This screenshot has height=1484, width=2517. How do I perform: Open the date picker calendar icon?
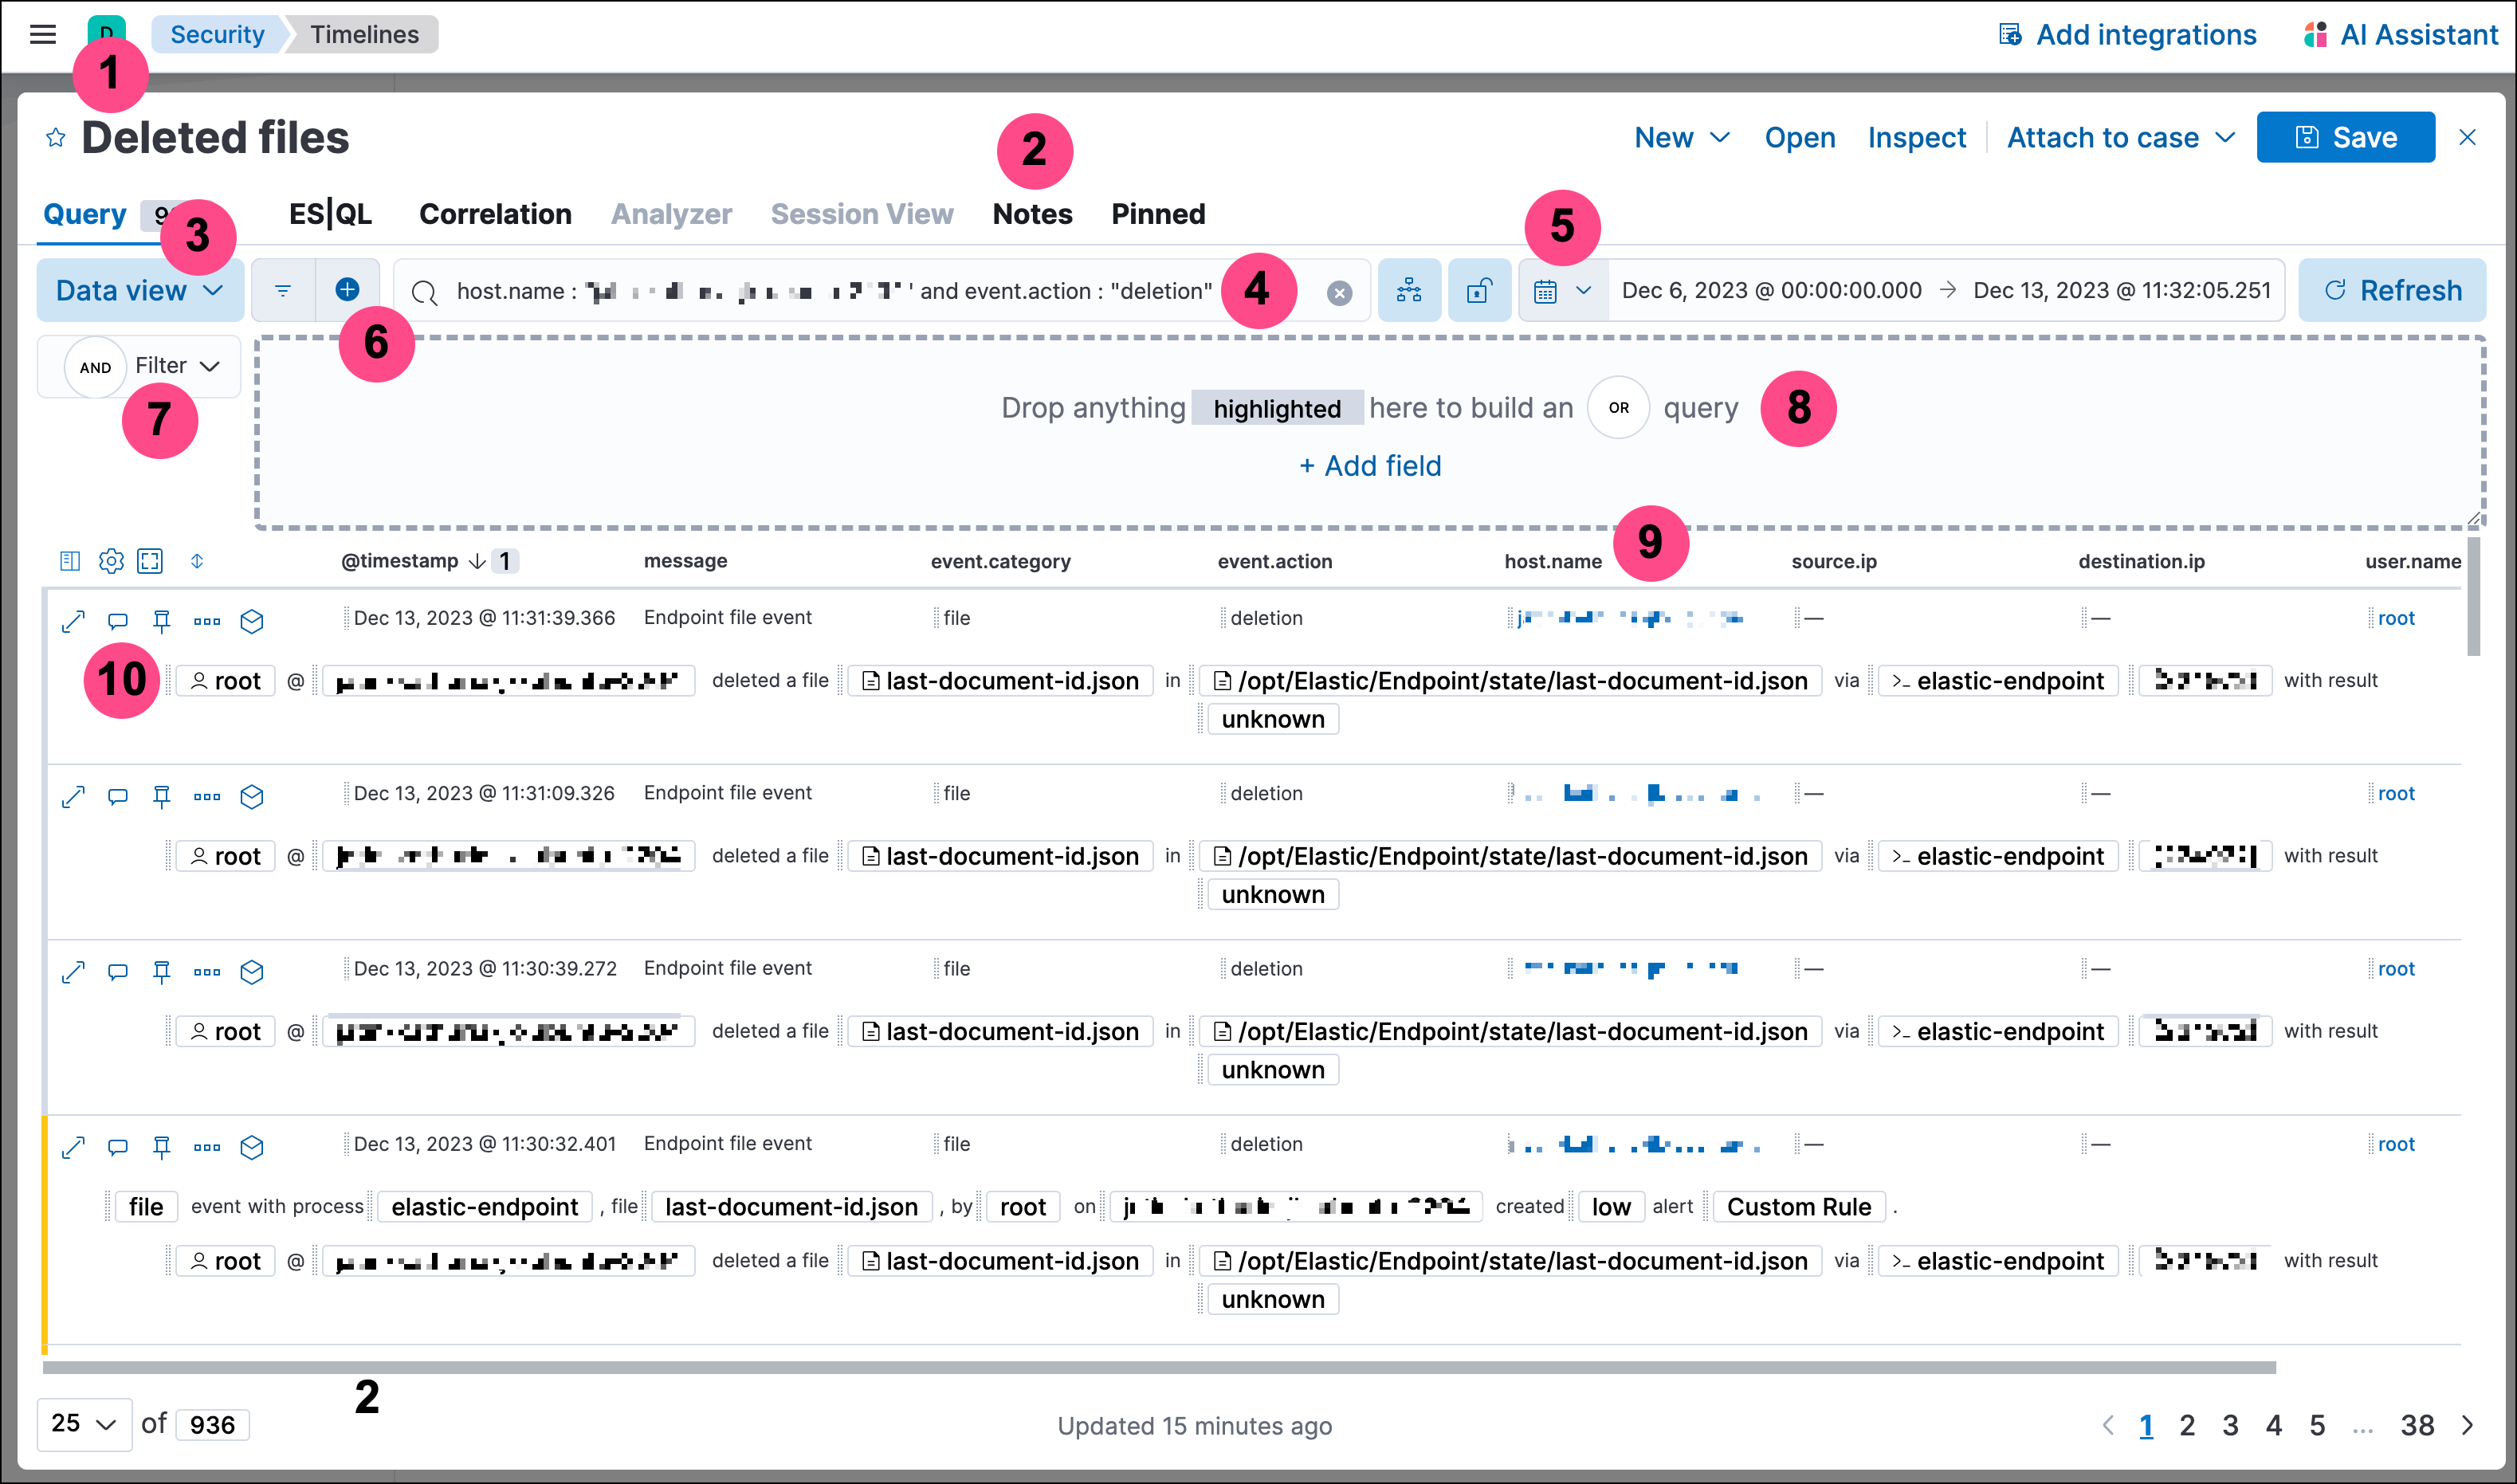(x=1546, y=290)
